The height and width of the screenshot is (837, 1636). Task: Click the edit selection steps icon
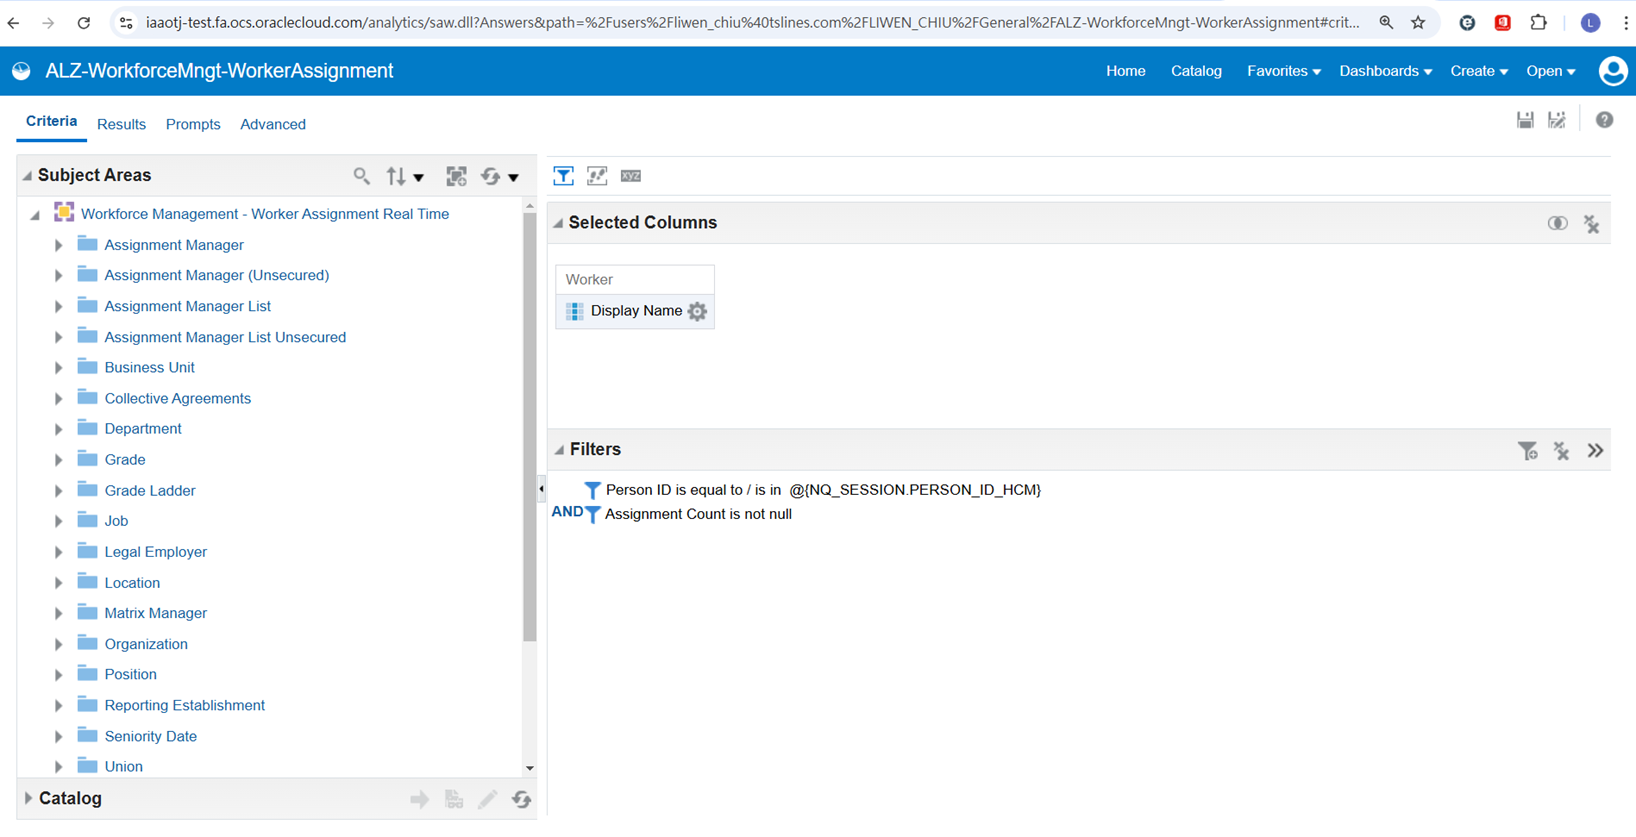coord(597,176)
